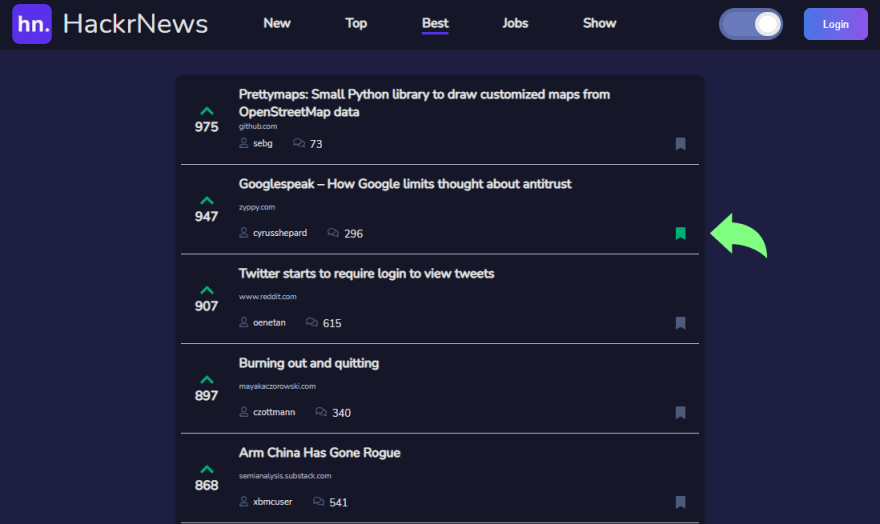Click the author name xbmcuser

(x=273, y=502)
